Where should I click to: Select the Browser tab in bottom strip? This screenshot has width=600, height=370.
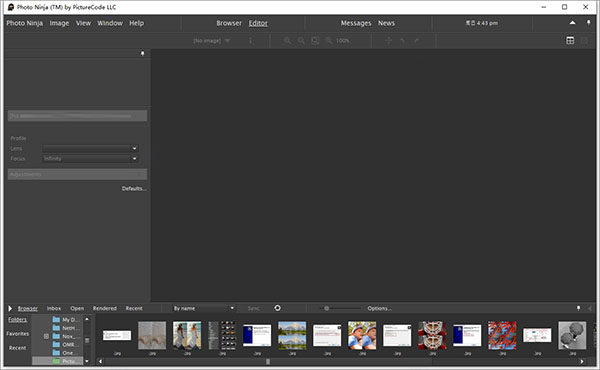28,308
